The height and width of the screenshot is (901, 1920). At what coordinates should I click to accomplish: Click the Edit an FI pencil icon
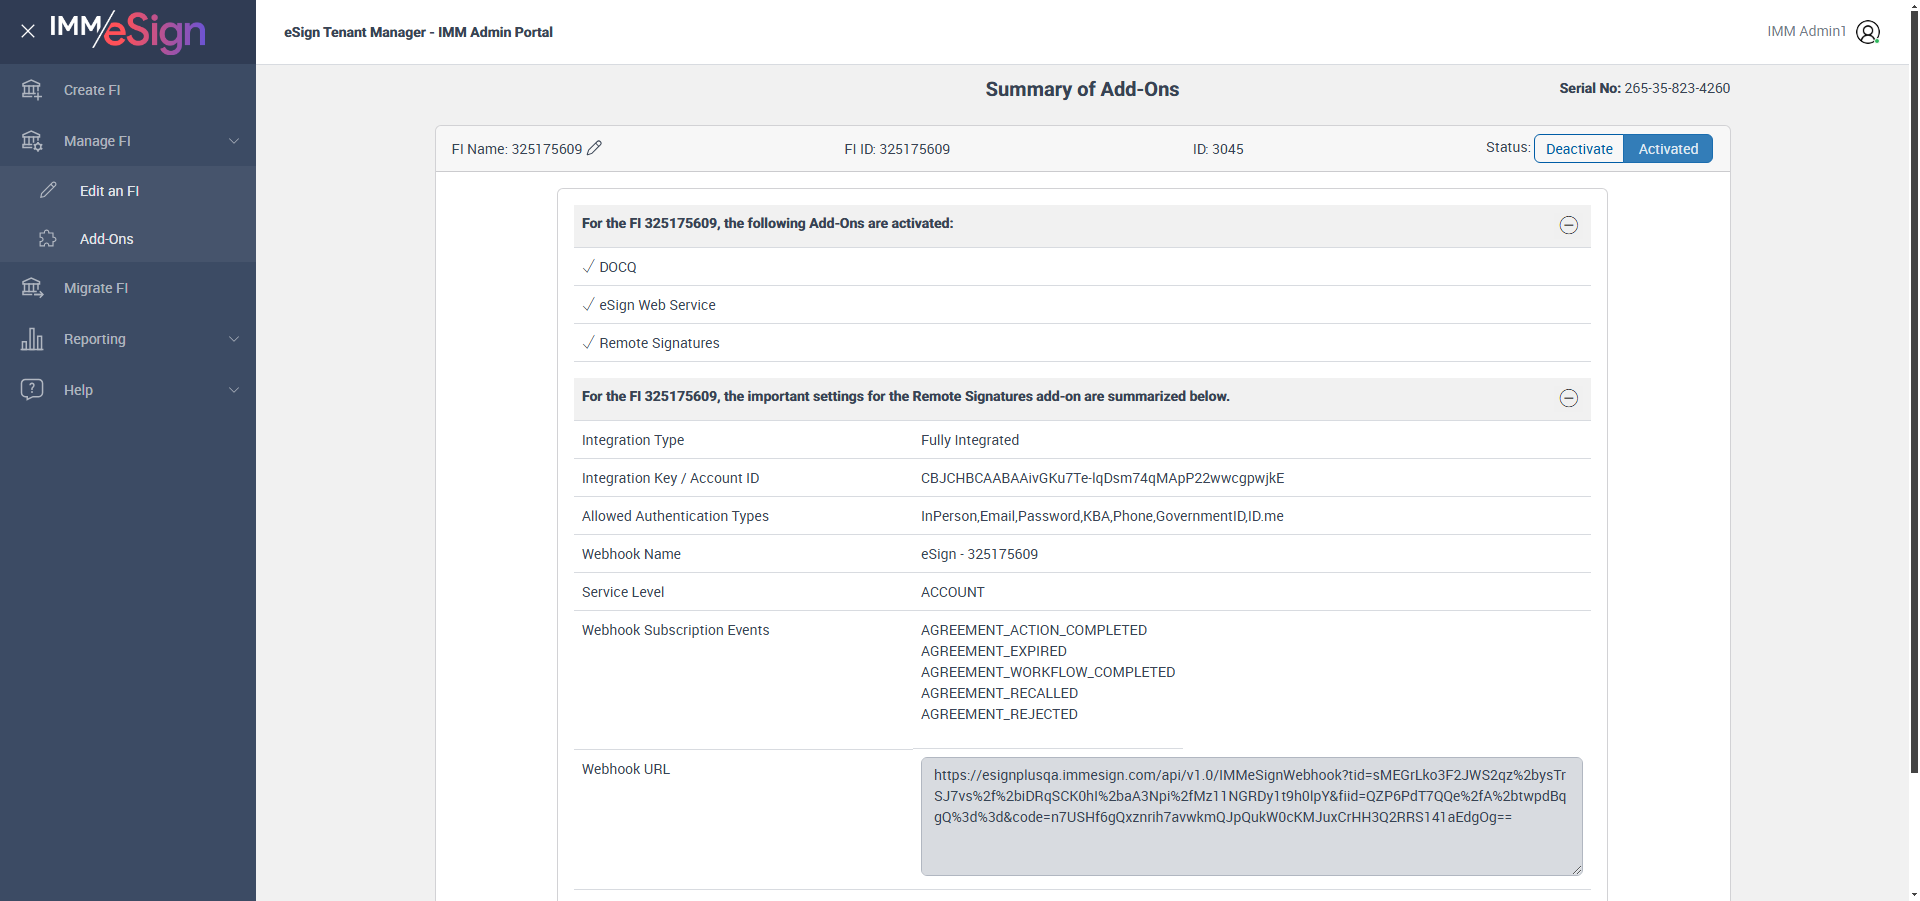(48, 190)
